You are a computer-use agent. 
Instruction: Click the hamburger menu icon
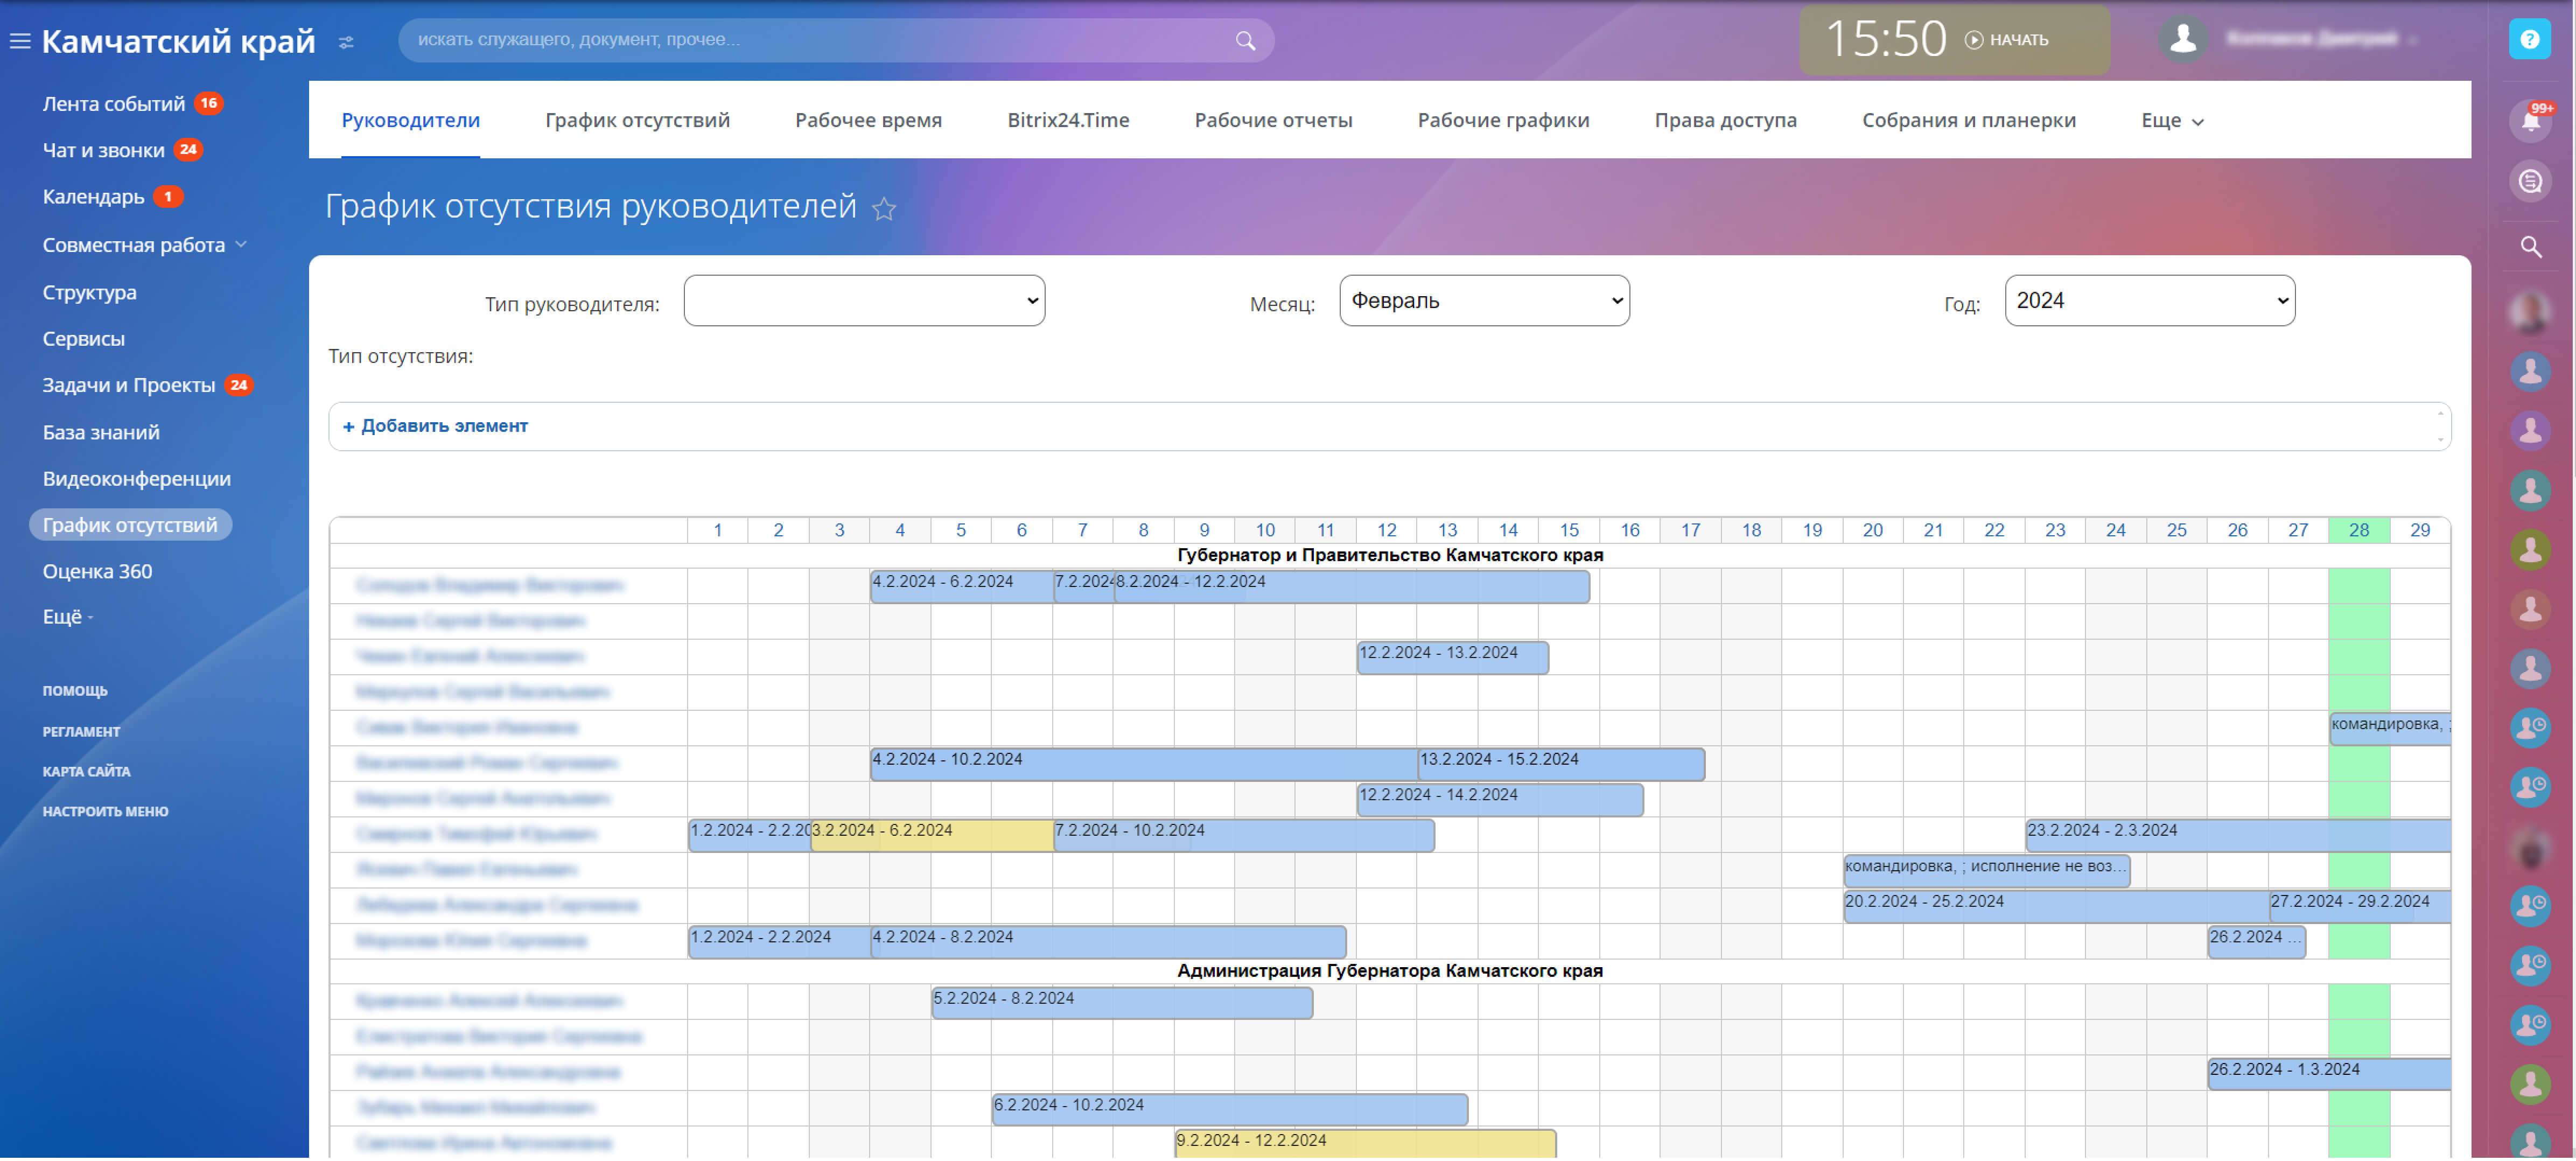(x=20, y=41)
